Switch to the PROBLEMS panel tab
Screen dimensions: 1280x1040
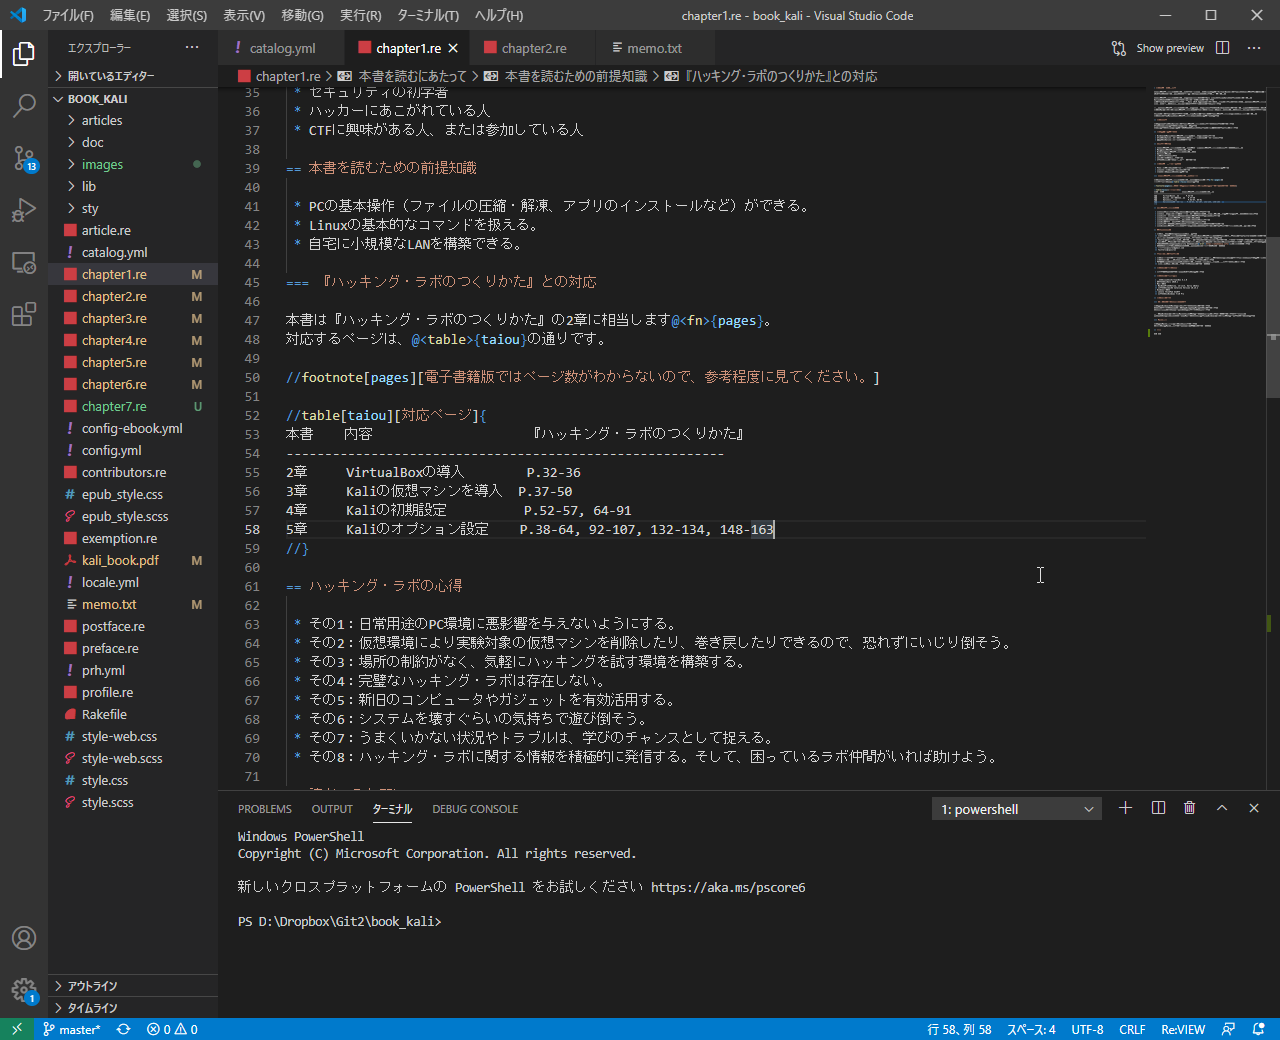click(x=265, y=809)
